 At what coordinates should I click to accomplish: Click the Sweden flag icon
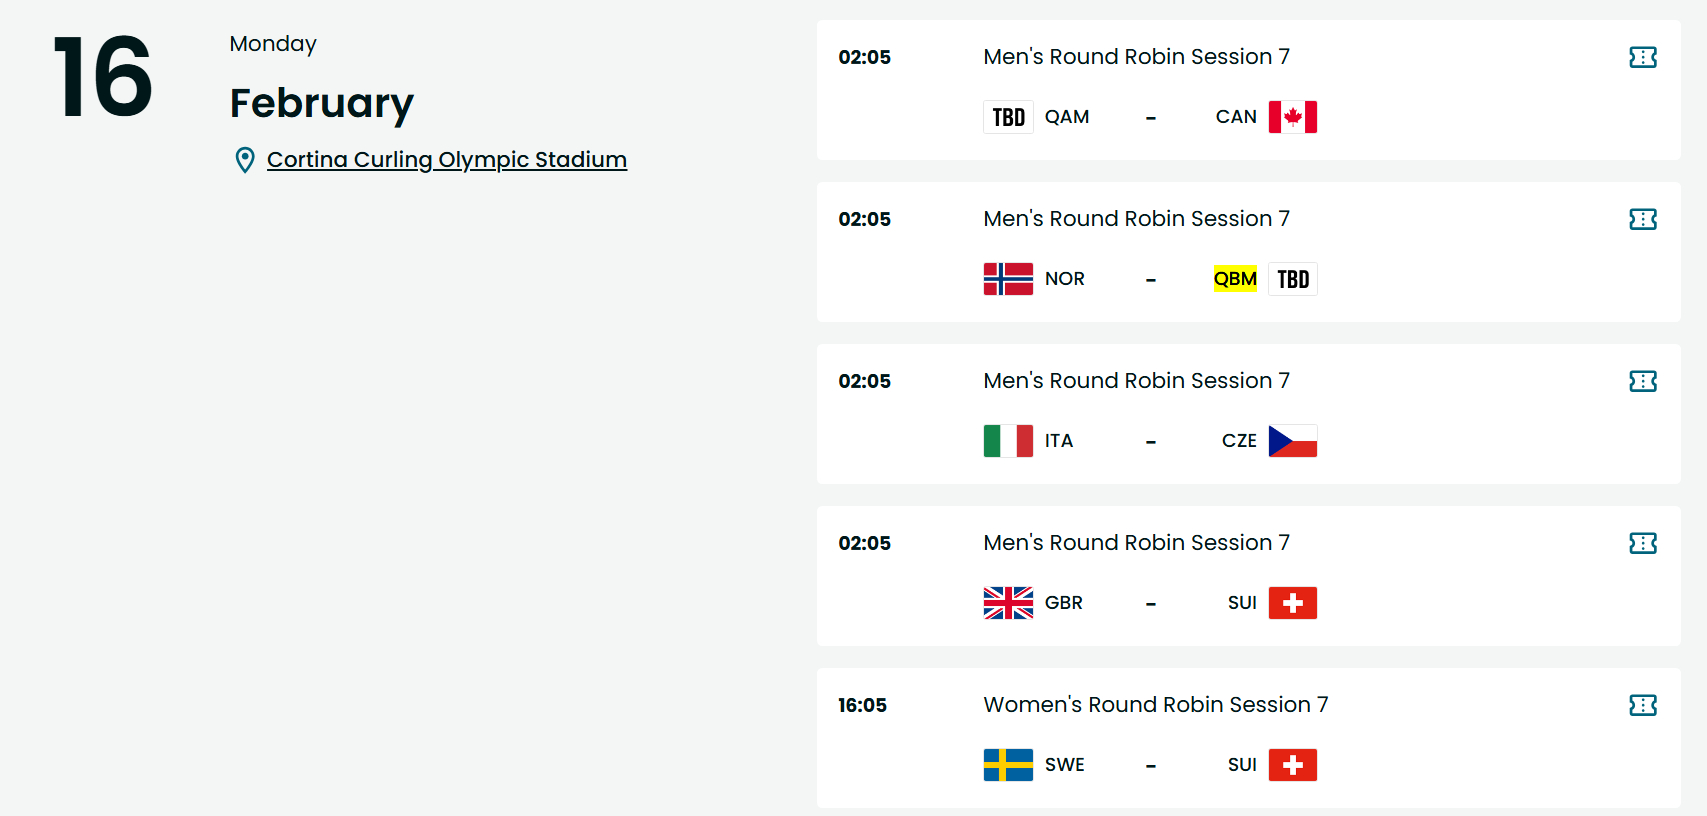coord(1008,765)
